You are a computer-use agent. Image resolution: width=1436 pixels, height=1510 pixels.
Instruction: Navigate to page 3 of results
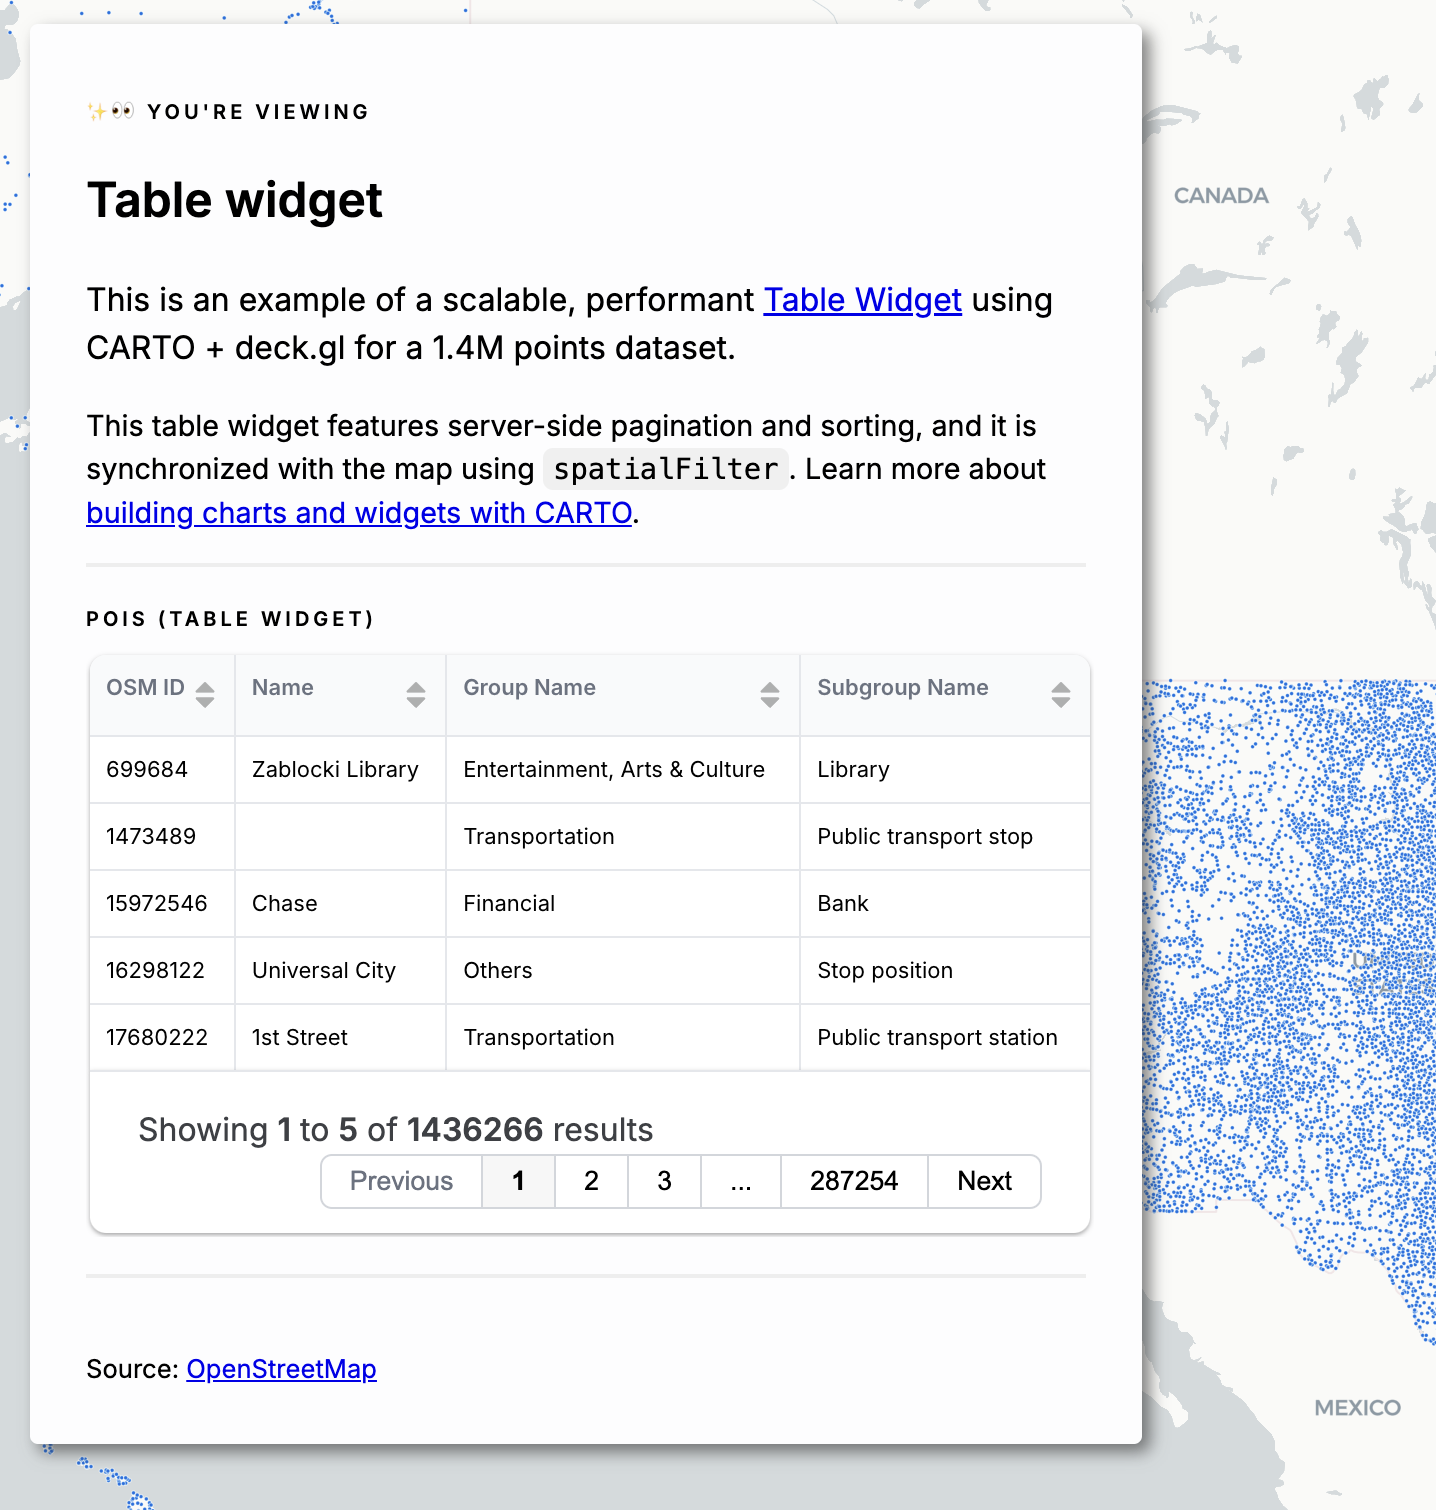pyautogui.click(x=664, y=1181)
